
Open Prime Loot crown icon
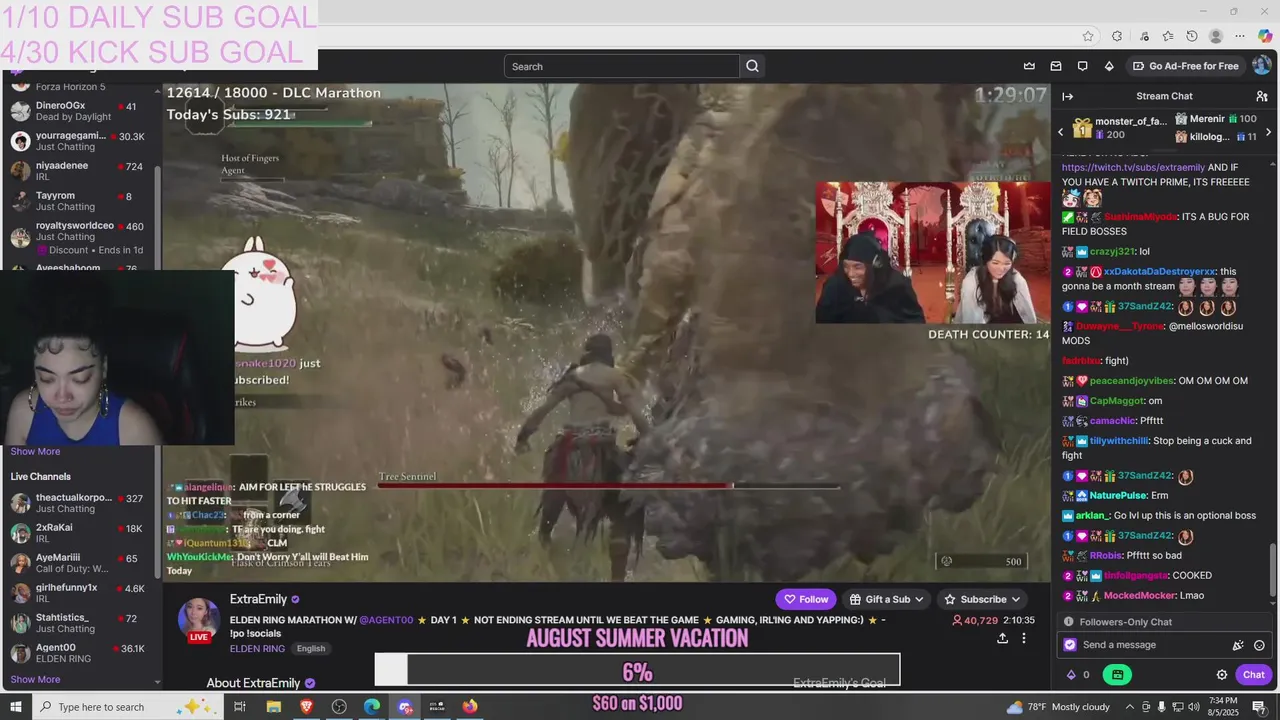coord(1029,66)
